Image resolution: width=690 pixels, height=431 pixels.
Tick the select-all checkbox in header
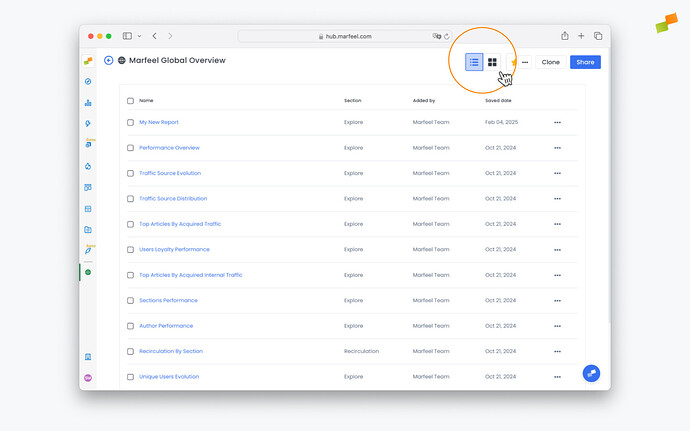(130, 101)
